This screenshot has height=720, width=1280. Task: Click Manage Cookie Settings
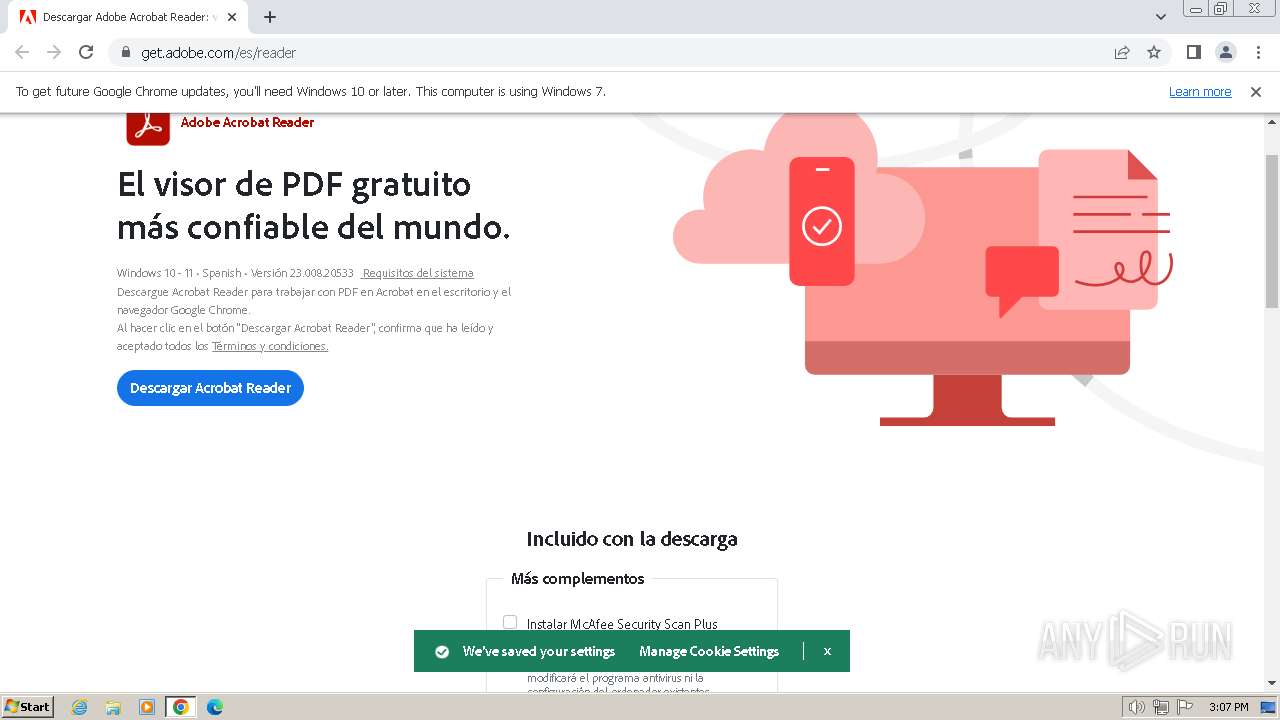709,651
